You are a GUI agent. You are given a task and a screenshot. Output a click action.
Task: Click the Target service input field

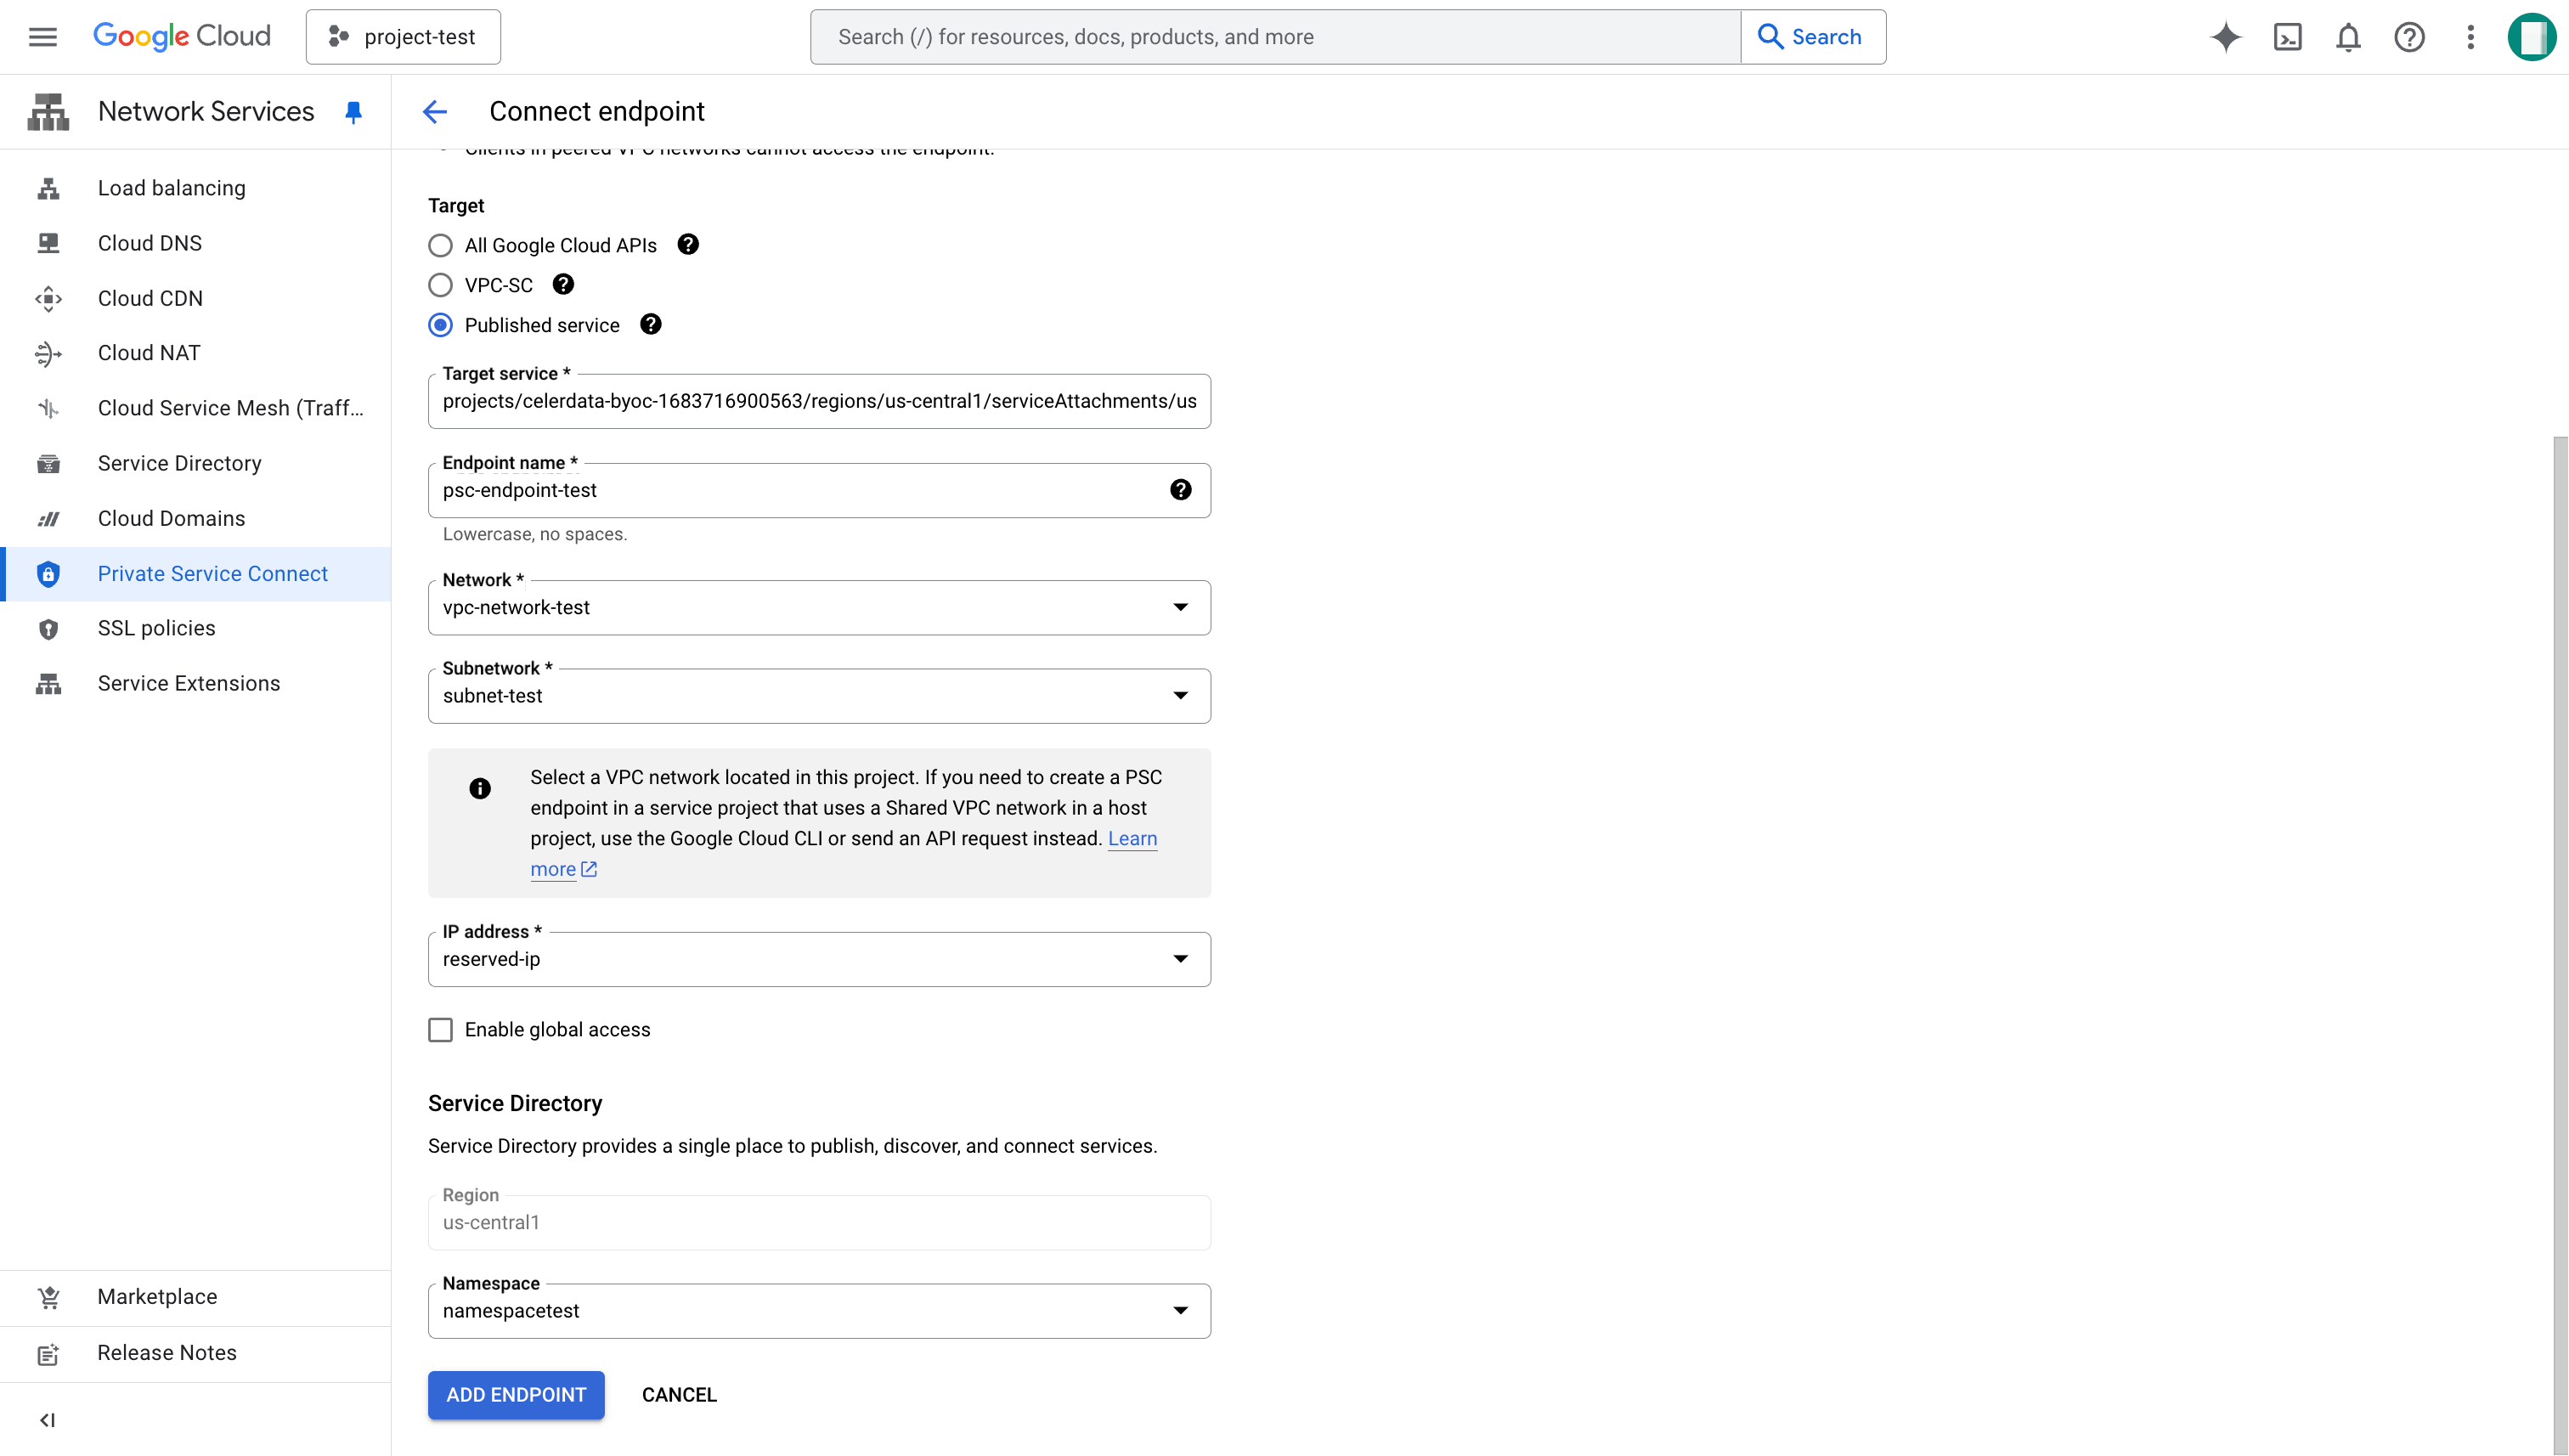point(818,402)
